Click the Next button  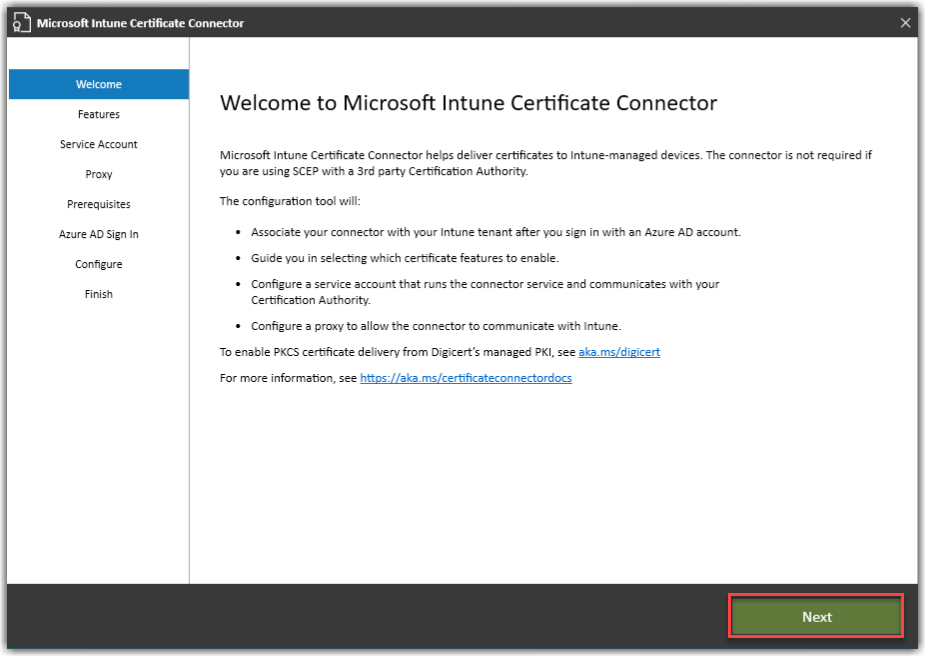click(x=816, y=617)
